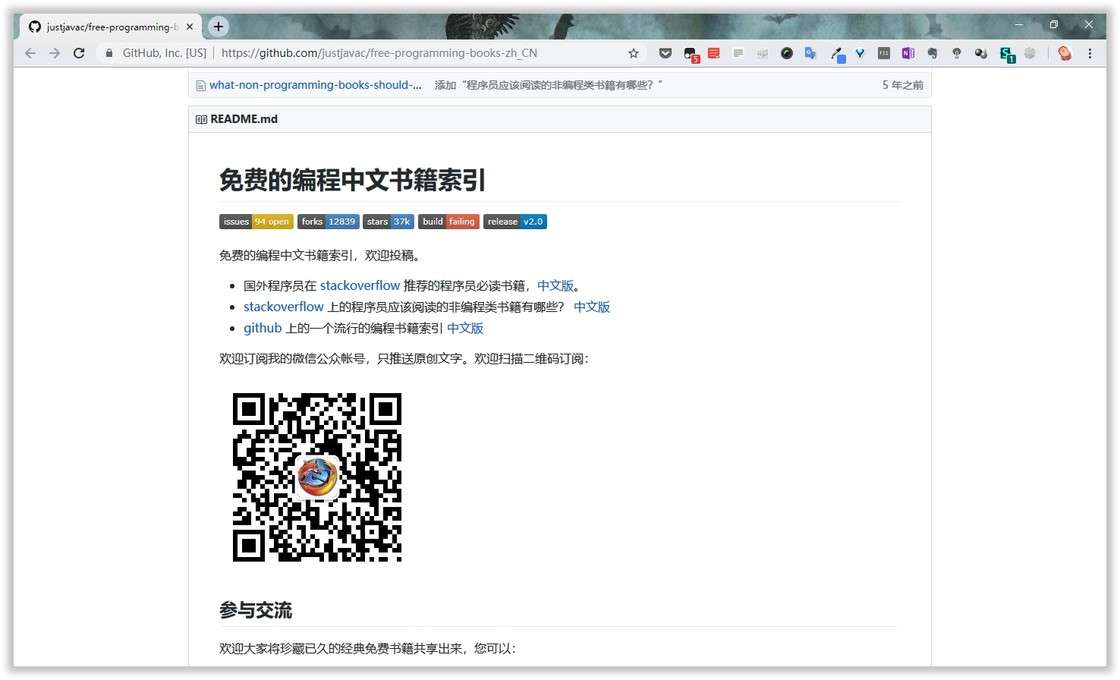The height and width of the screenshot is (680, 1120).
Task: Click the back navigation arrow
Action: 30,53
